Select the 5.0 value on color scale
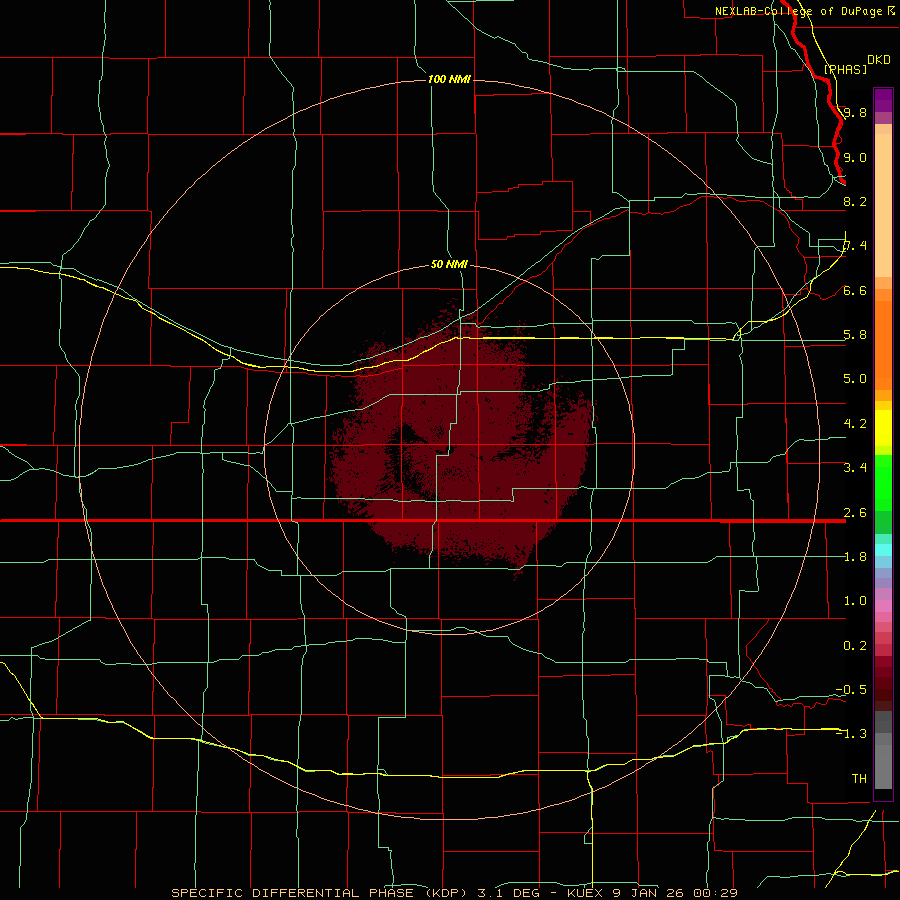The width and height of the screenshot is (900, 900). 855,379
